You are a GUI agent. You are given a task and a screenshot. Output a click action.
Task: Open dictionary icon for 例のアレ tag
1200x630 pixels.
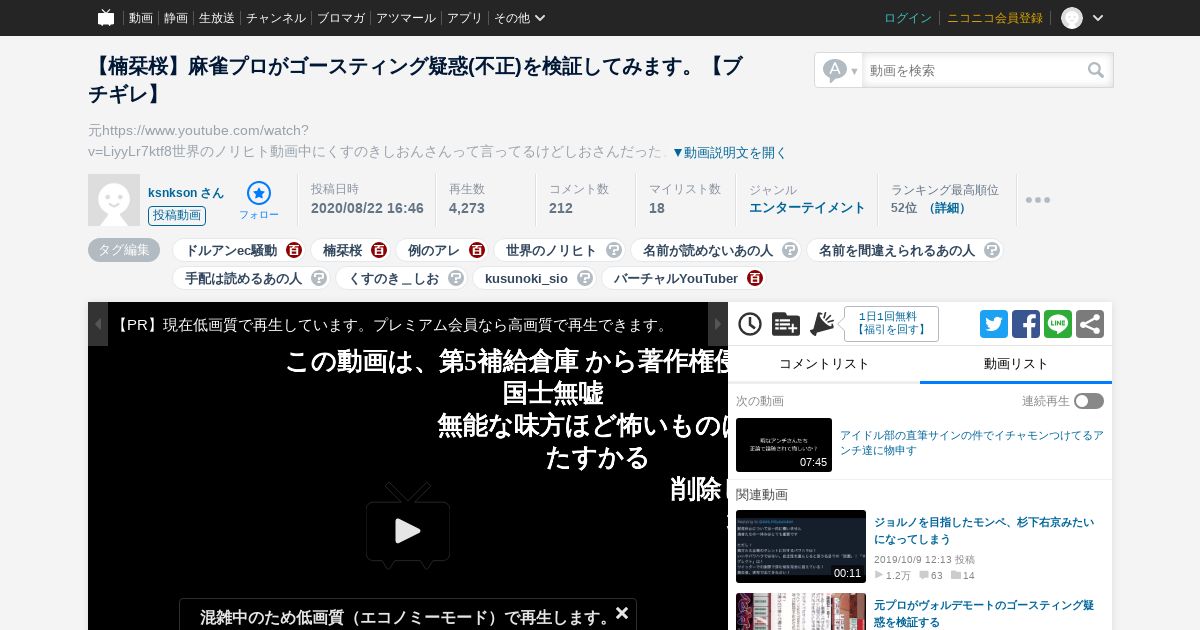pyautogui.click(x=477, y=250)
